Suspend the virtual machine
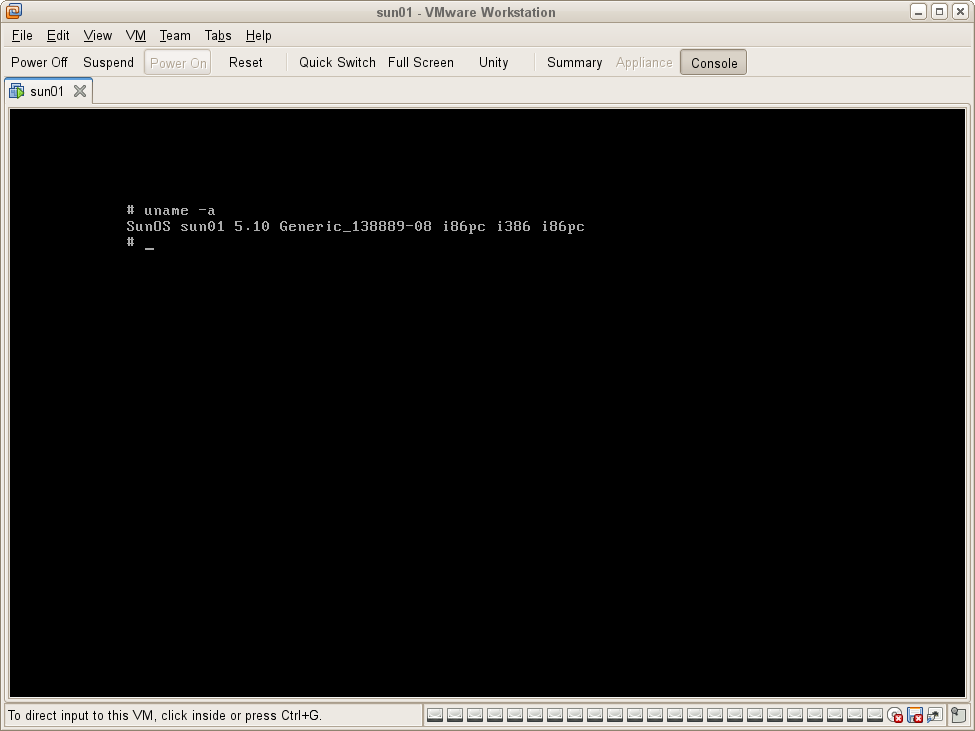Image resolution: width=975 pixels, height=731 pixels. click(x=108, y=63)
